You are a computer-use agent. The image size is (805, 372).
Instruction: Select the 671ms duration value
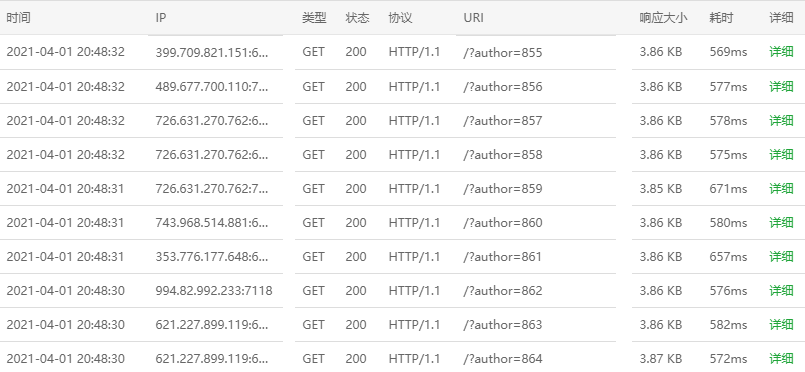728,188
